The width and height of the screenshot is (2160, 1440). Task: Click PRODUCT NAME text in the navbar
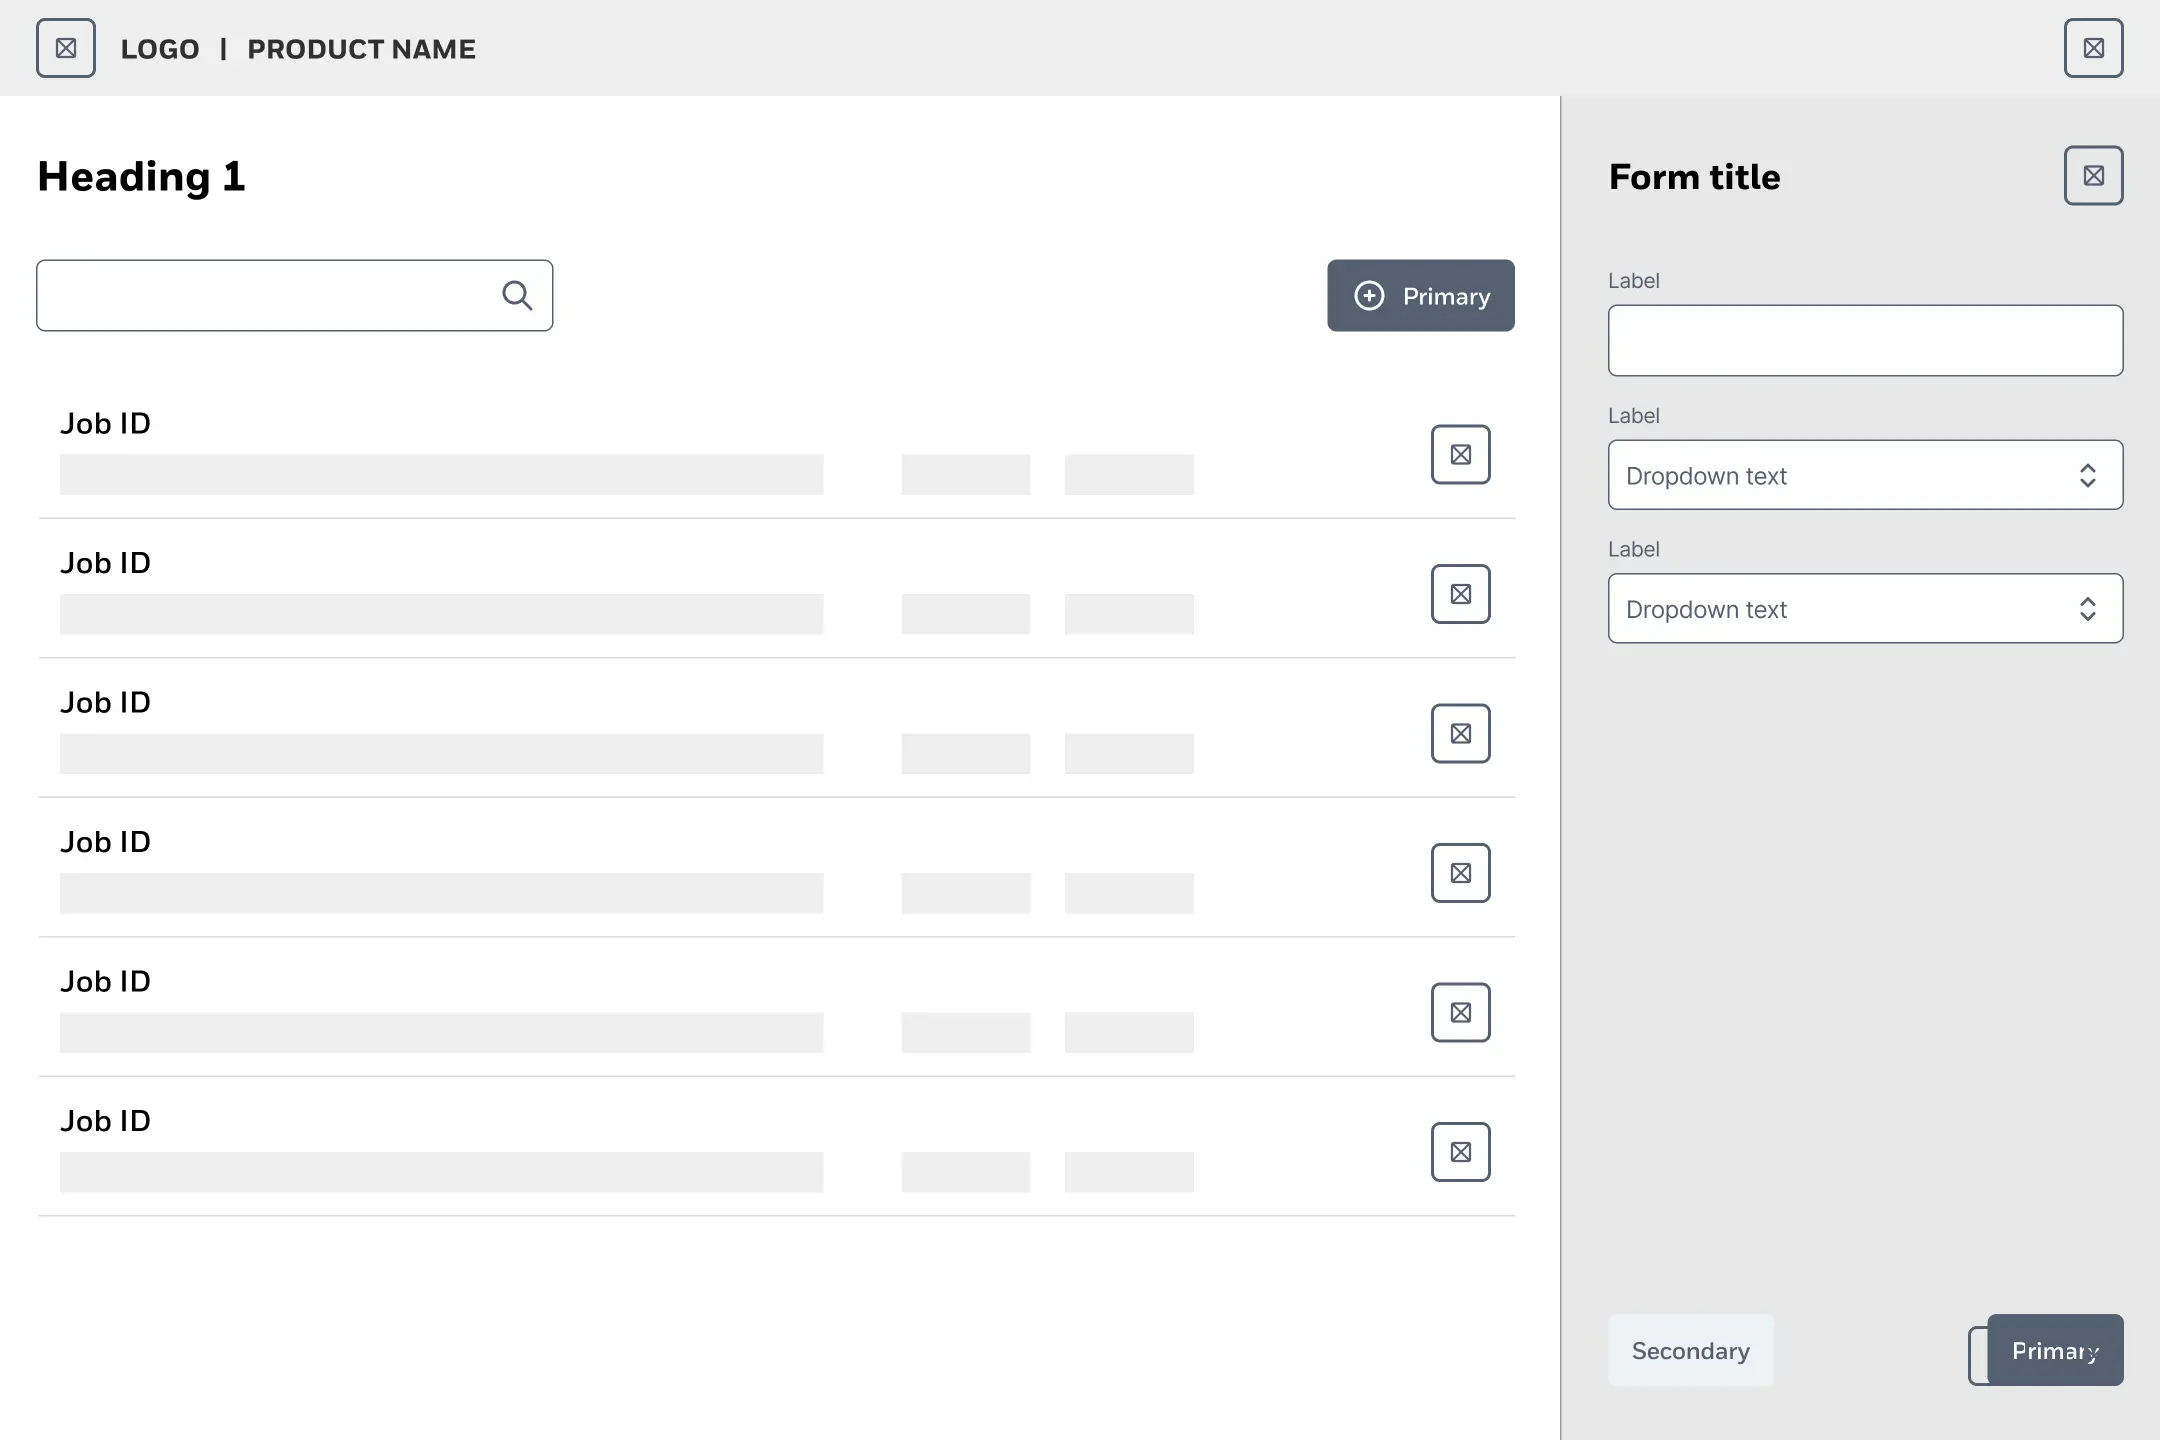[360, 48]
